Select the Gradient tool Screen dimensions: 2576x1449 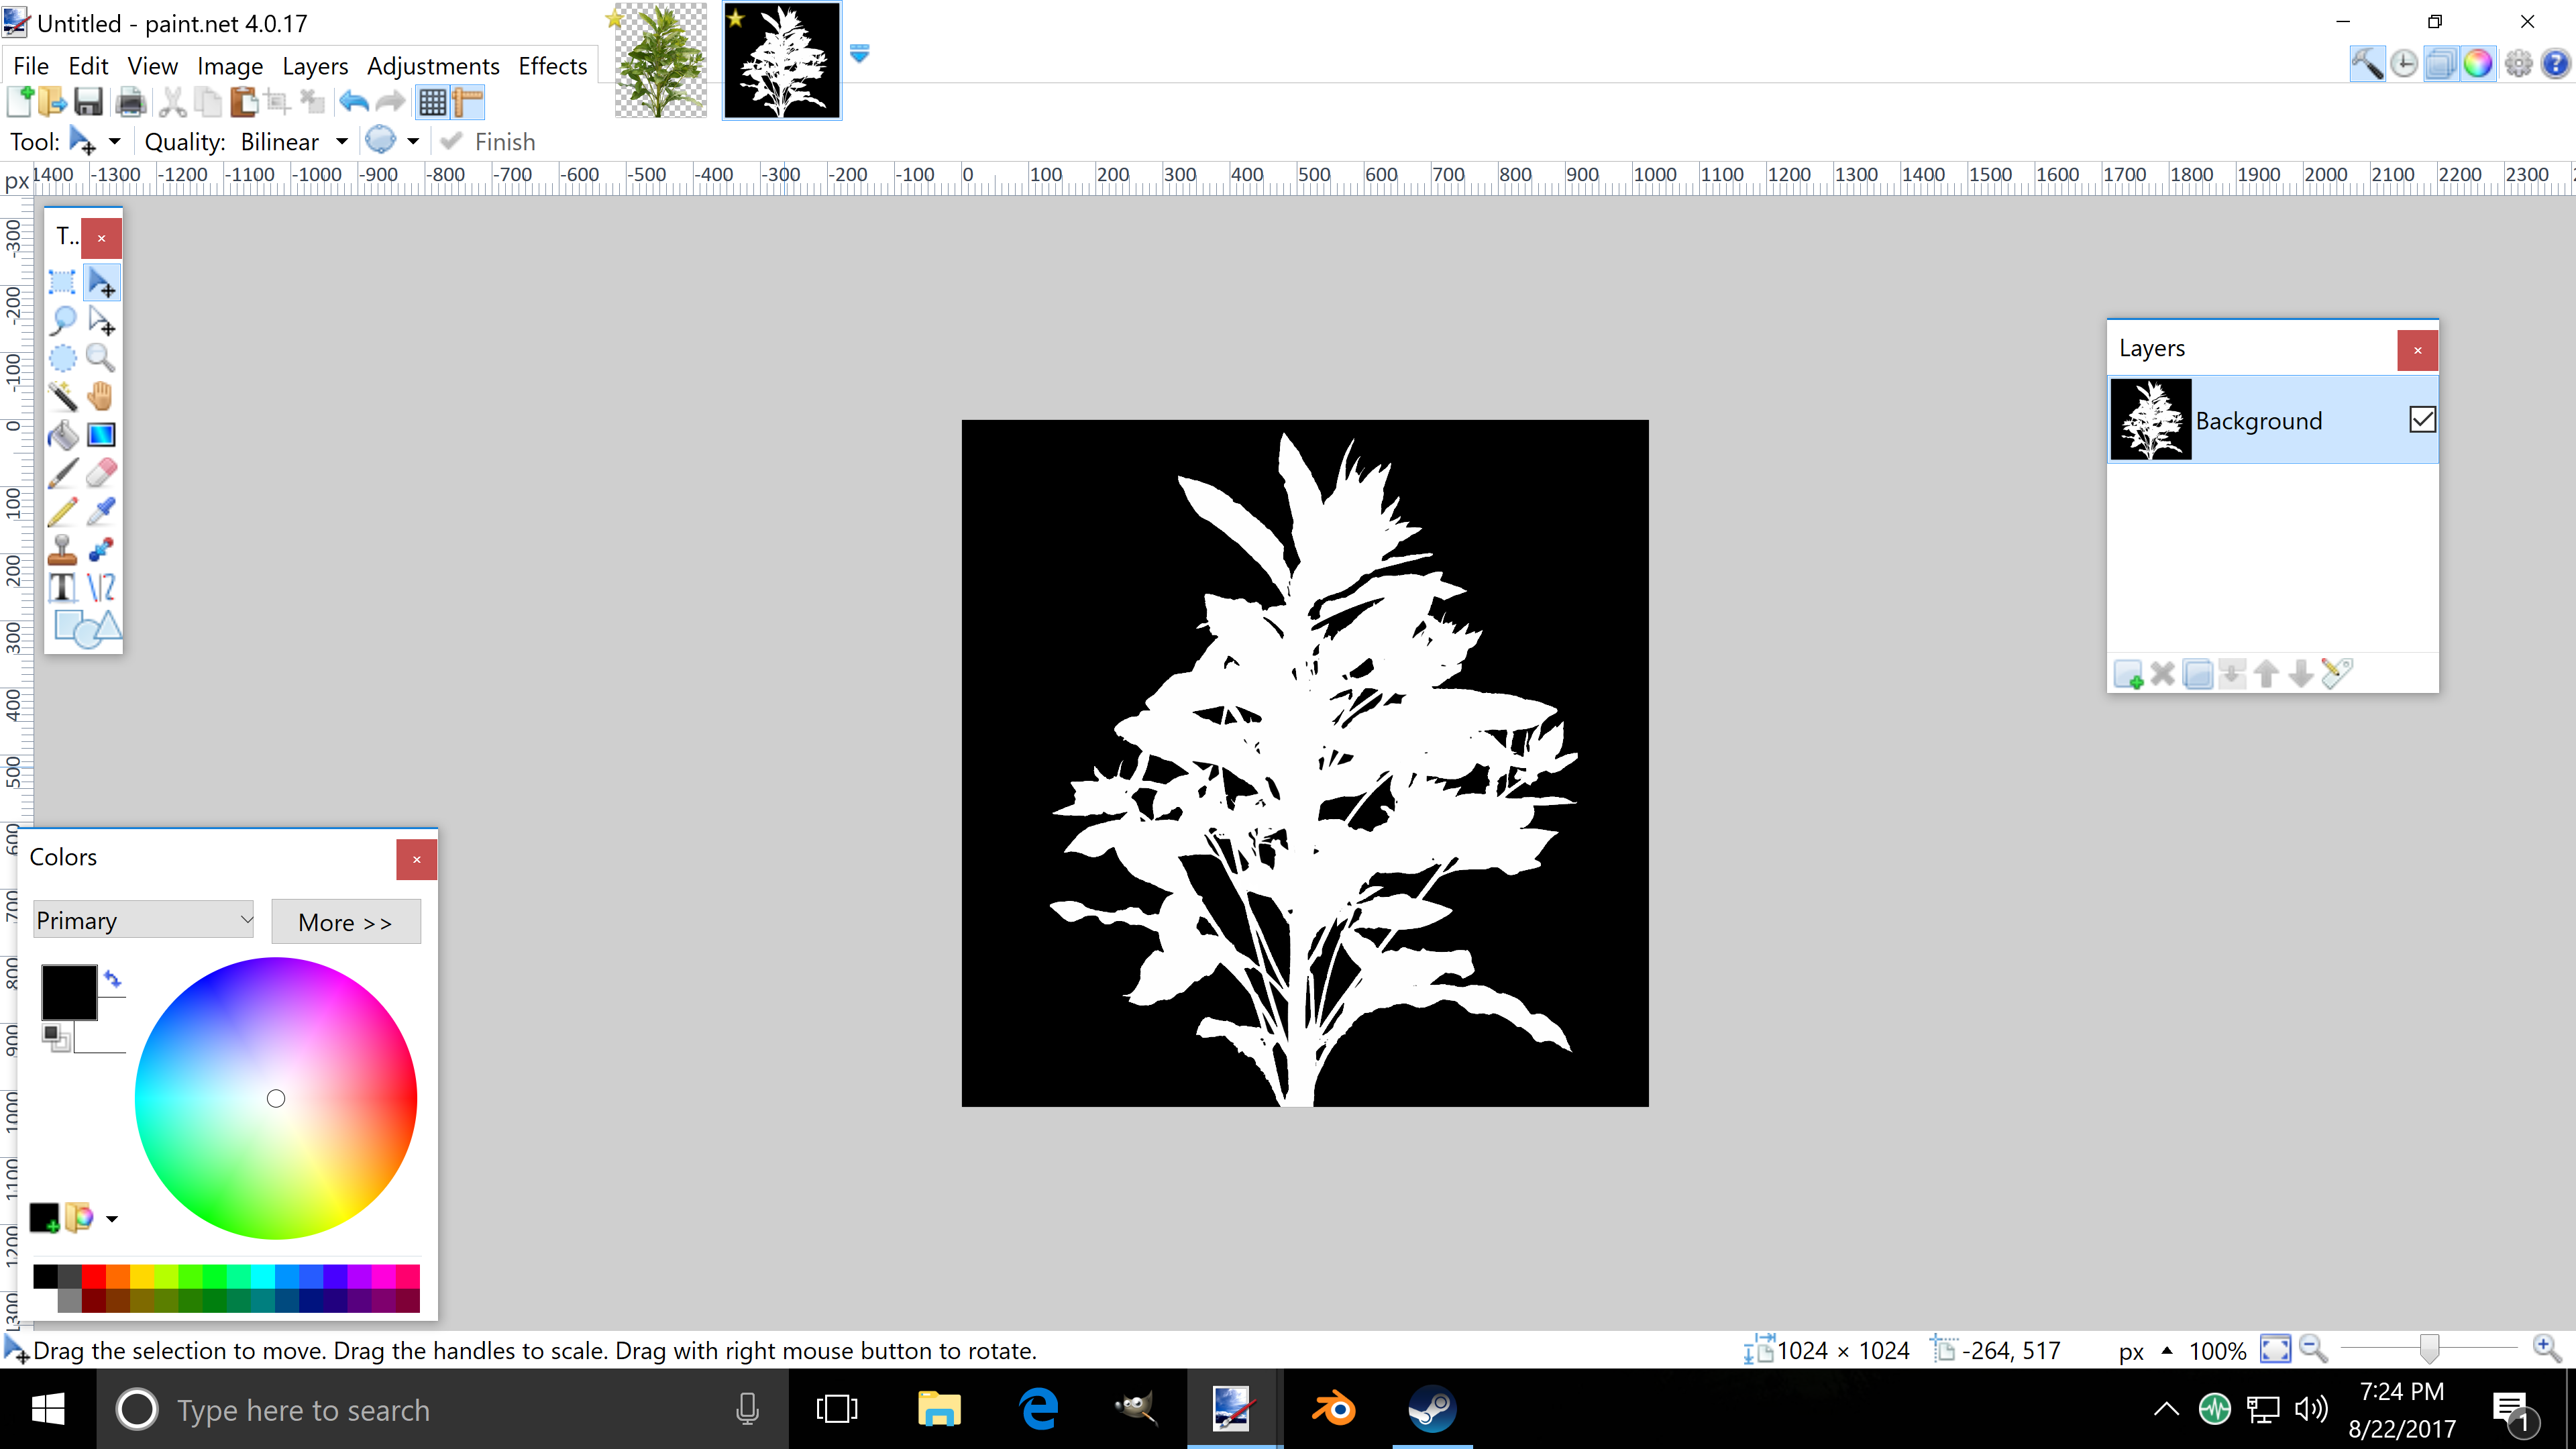click(101, 435)
